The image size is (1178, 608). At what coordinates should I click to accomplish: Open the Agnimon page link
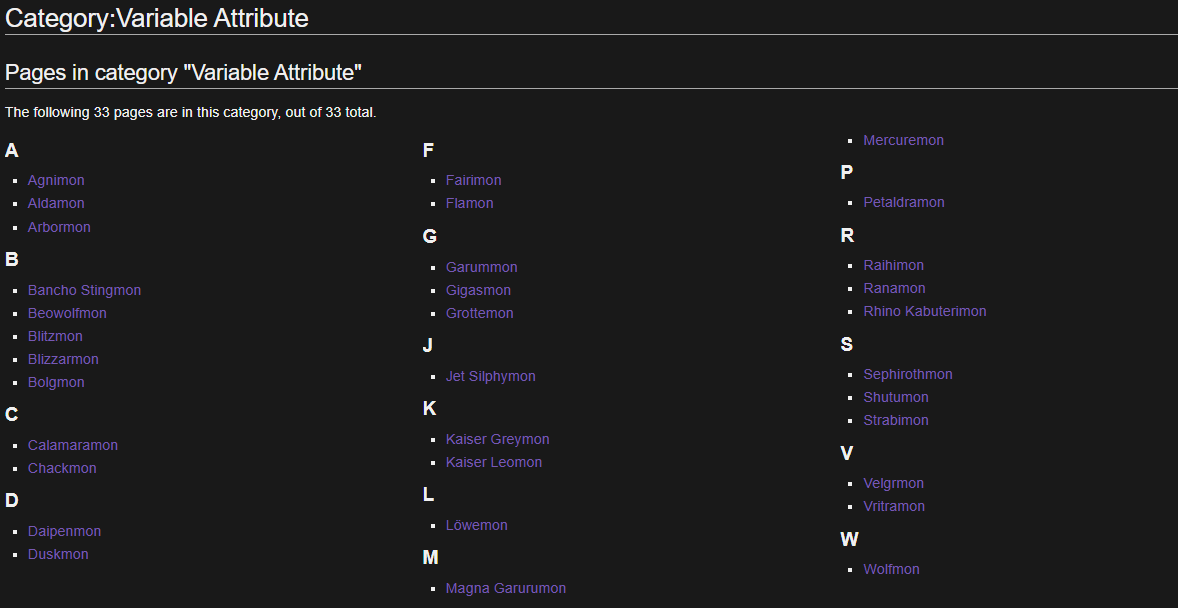(x=56, y=180)
